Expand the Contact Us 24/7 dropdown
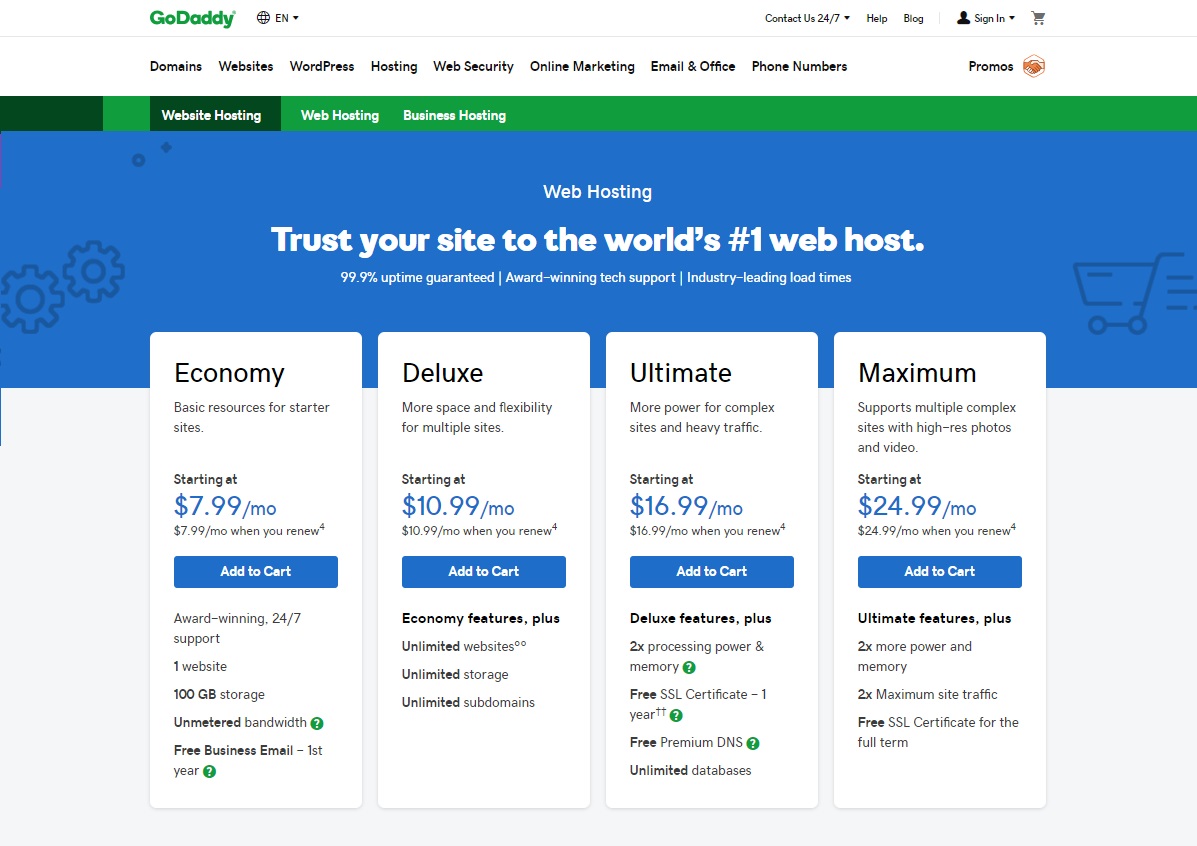Image resolution: width=1197 pixels, height=846 pixels. coord(807,18)
